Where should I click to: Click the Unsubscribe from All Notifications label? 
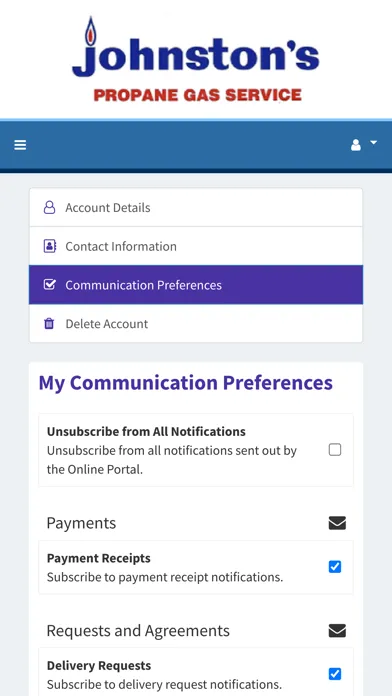(146, 431)
